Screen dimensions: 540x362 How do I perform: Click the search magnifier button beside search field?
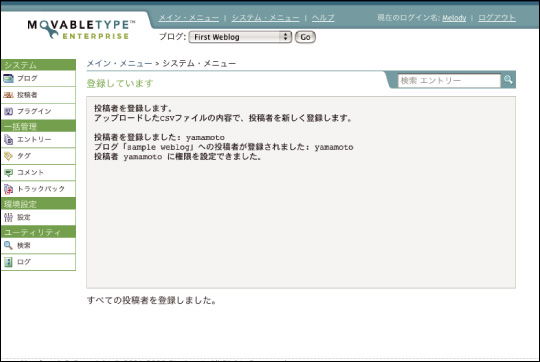click(508, 80)
